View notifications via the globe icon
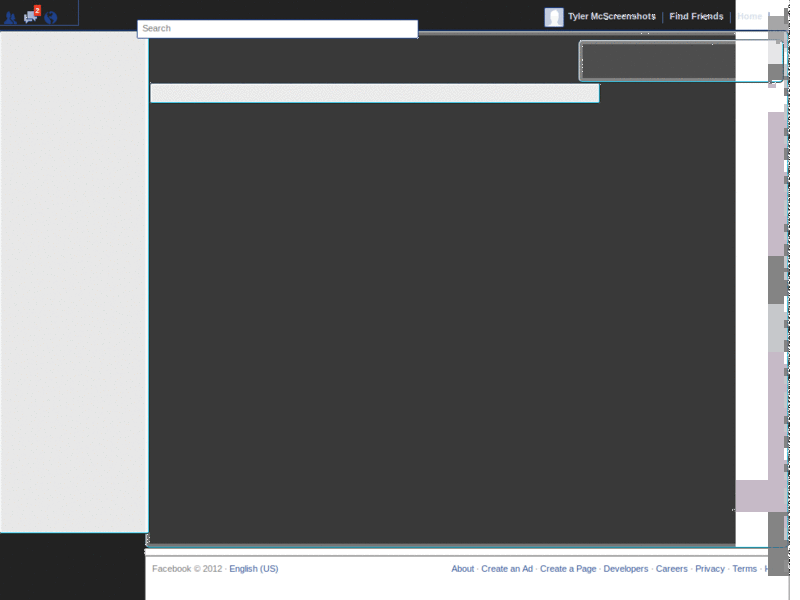Screen dimensions: 800x600 tap(50, 17)
